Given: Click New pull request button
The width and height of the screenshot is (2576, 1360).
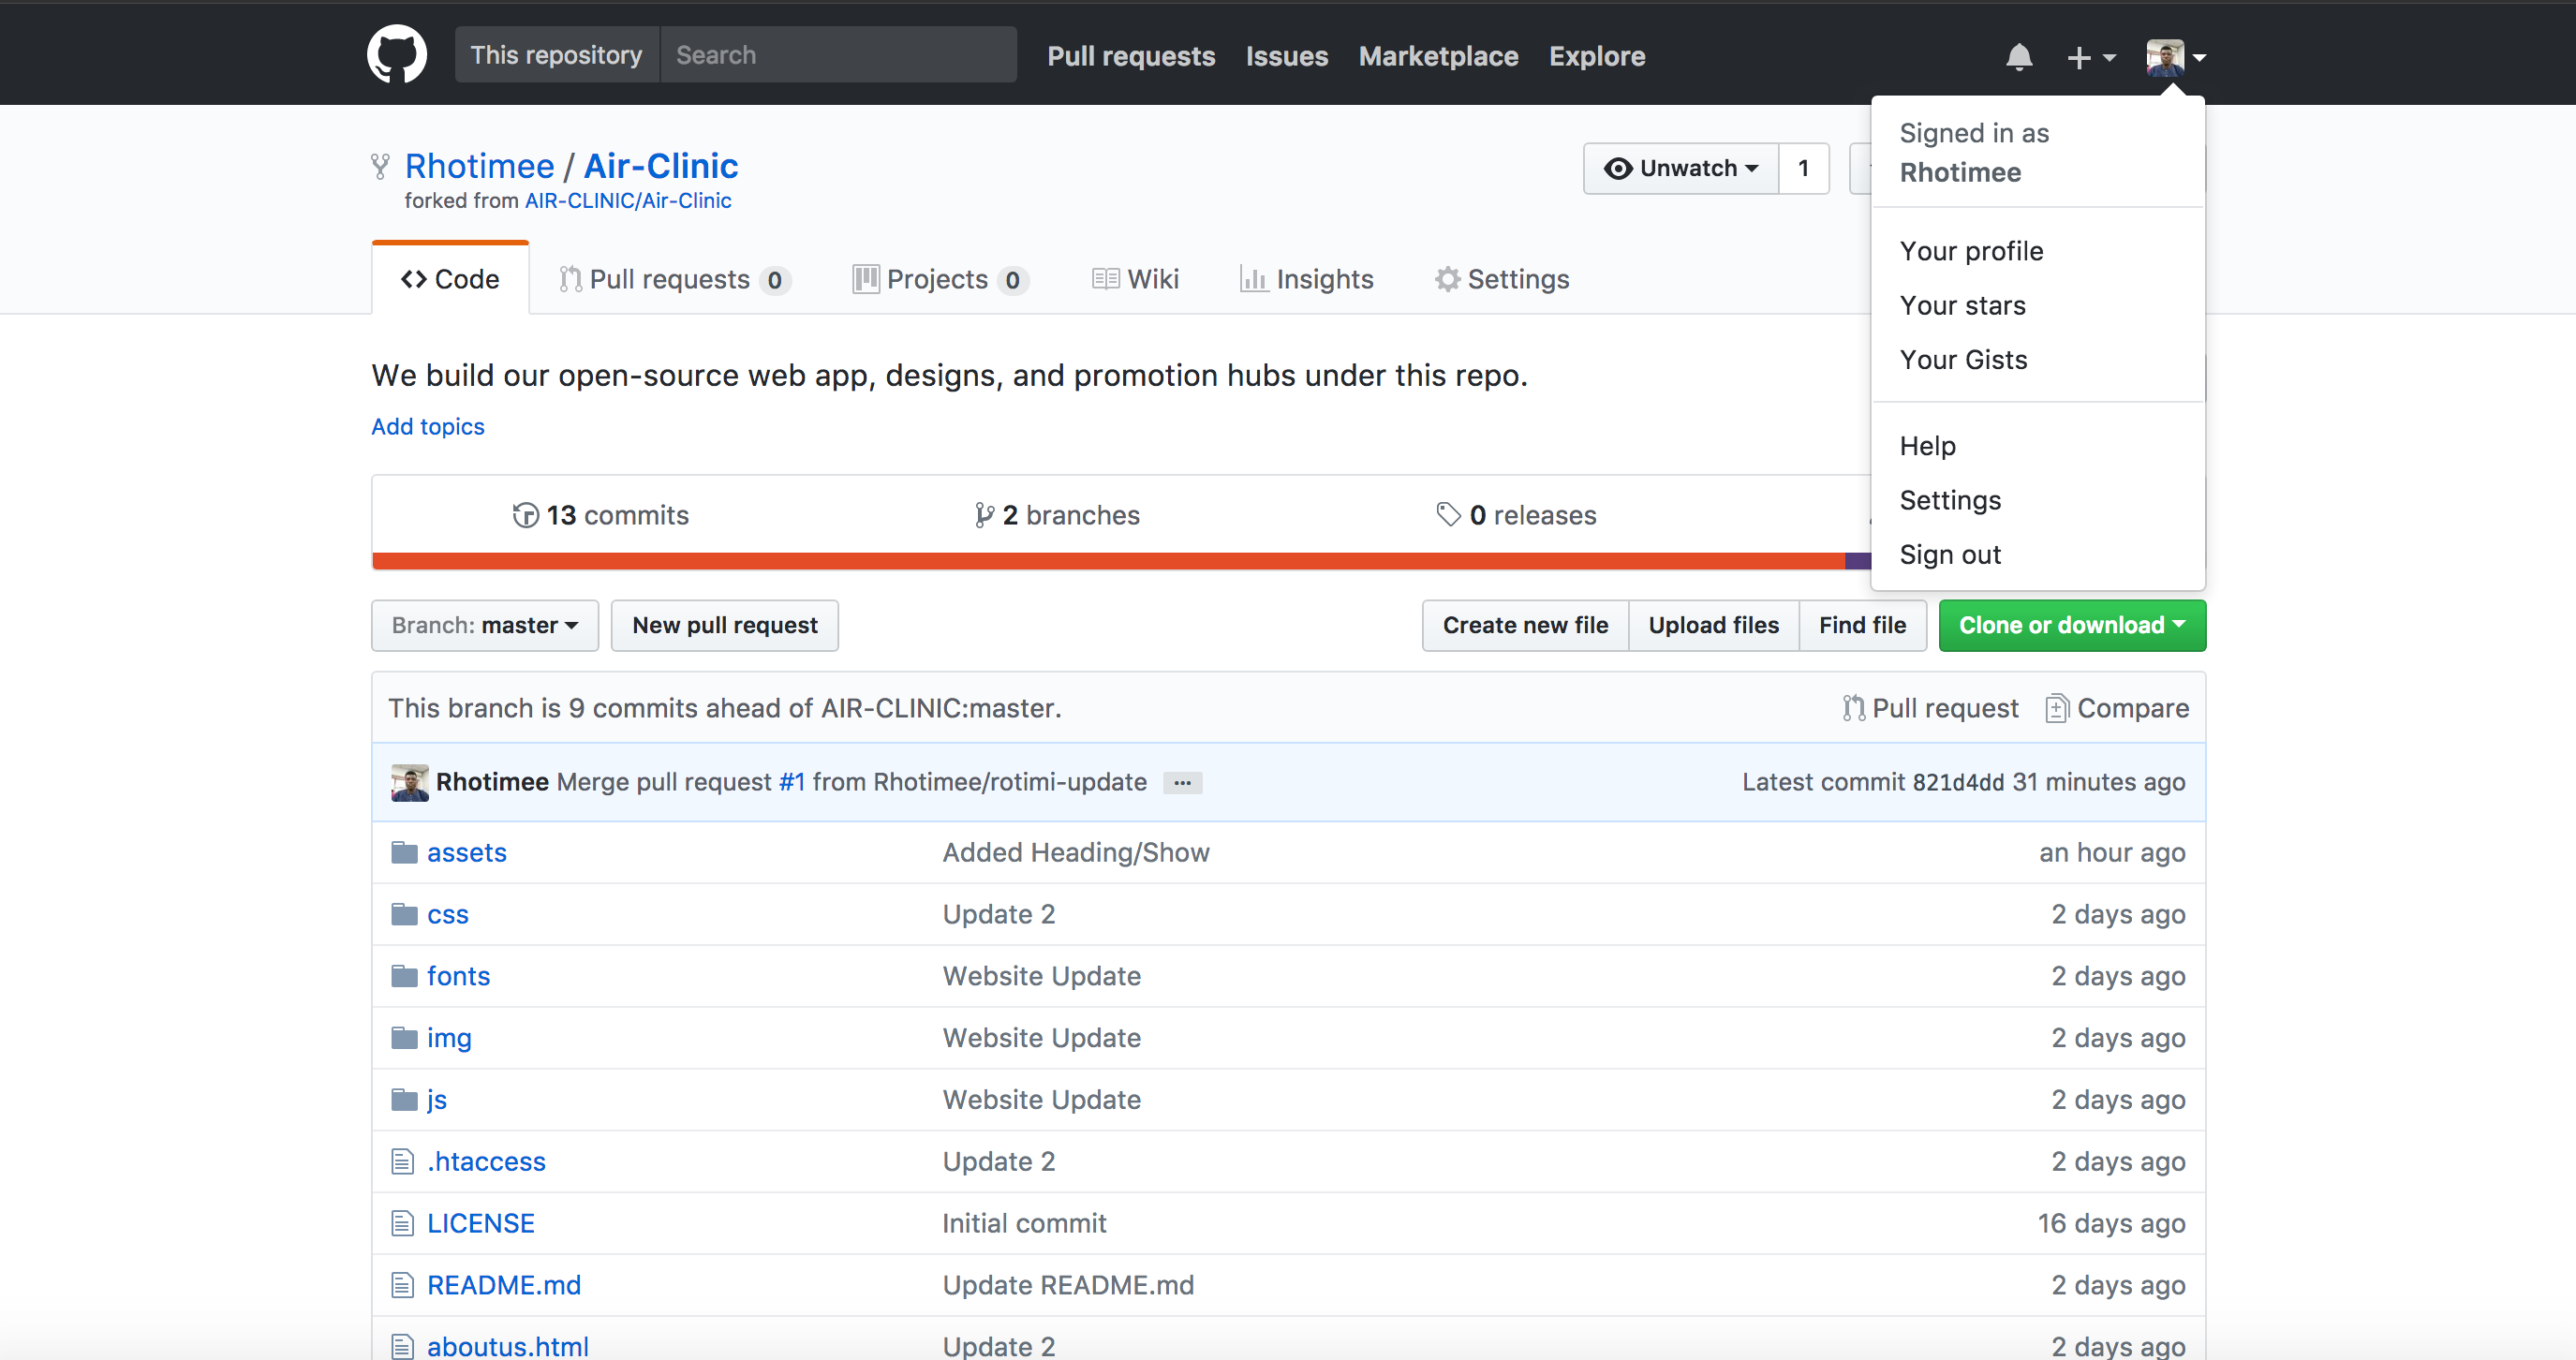Looking at the screenshot, I should point(725,625).
